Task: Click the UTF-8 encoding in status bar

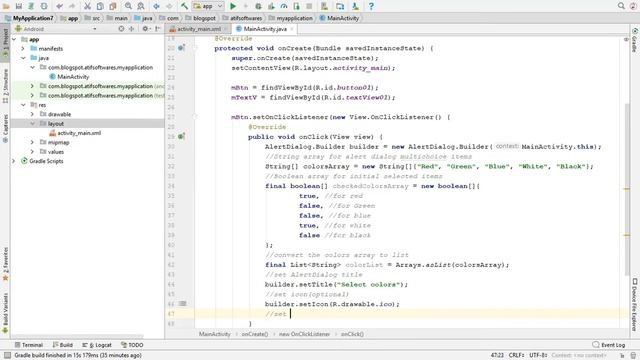Action: [x=538, y=355]
